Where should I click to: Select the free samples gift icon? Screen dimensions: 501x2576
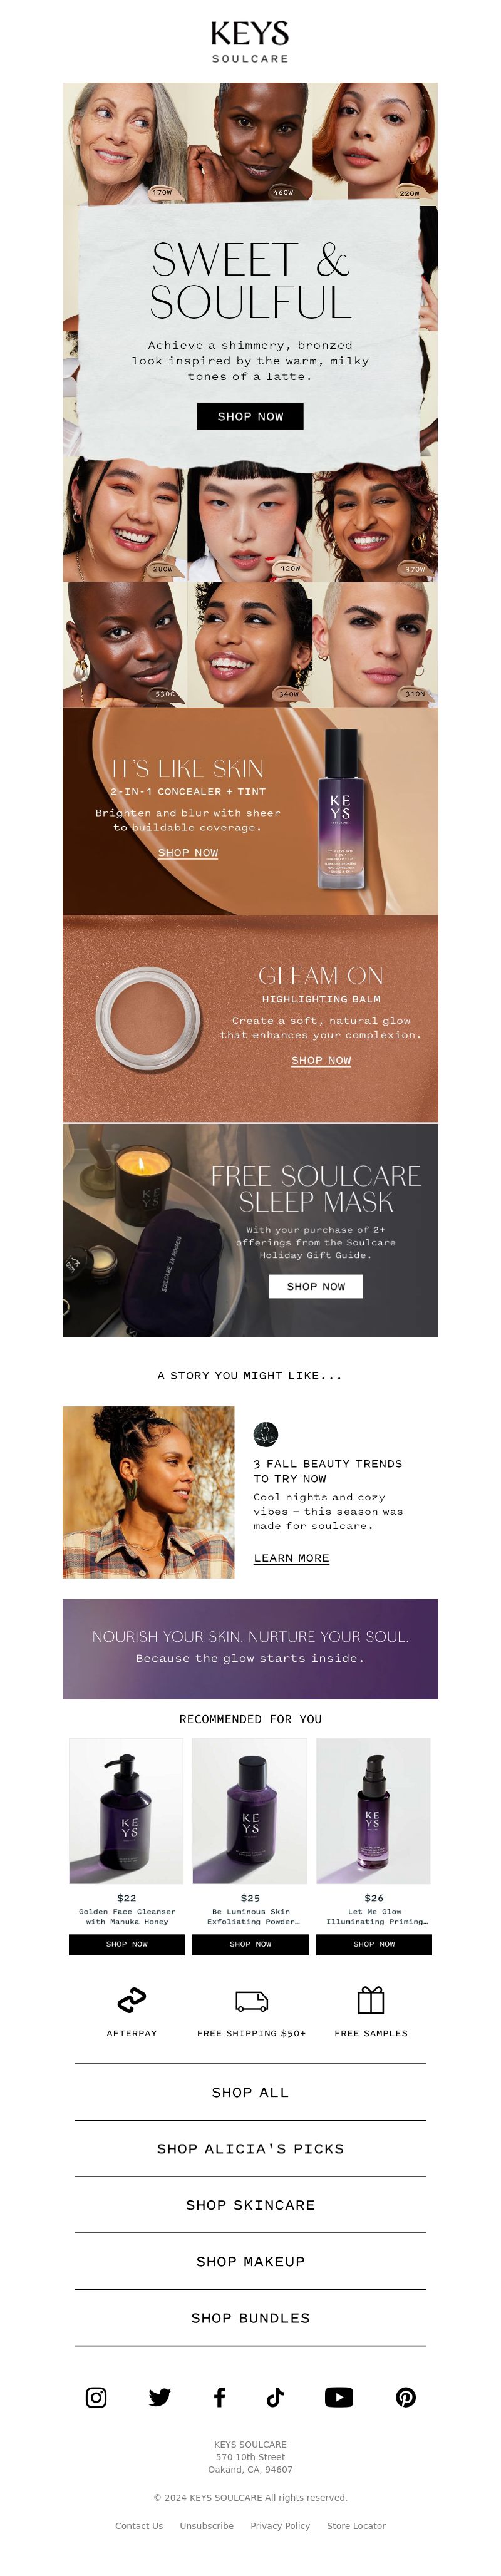[371, 2000]
